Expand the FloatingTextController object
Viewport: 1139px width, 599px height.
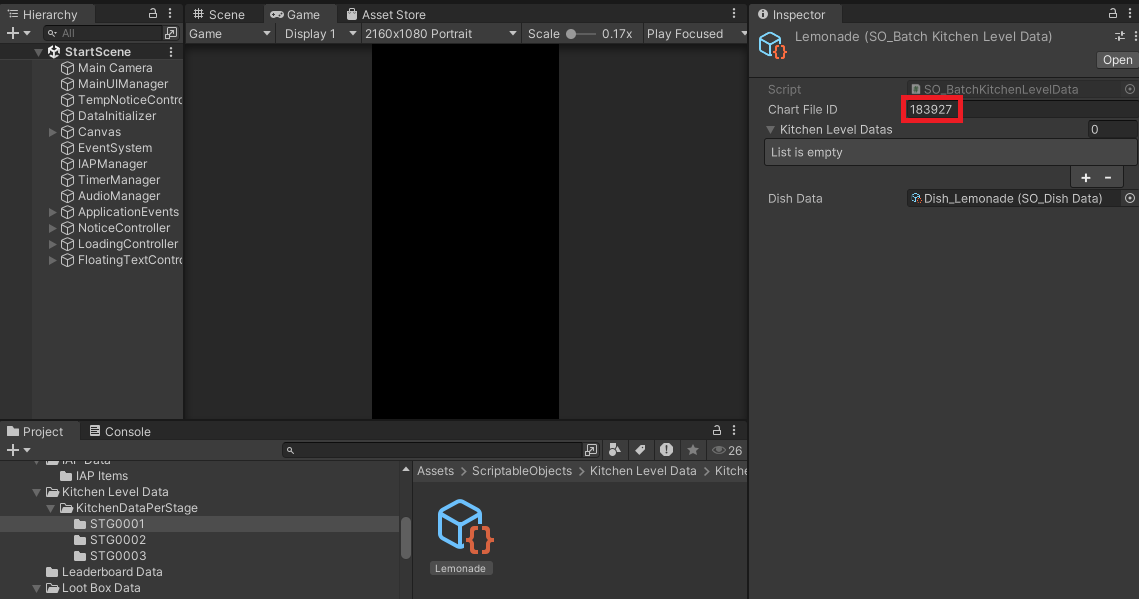[52, 260]
